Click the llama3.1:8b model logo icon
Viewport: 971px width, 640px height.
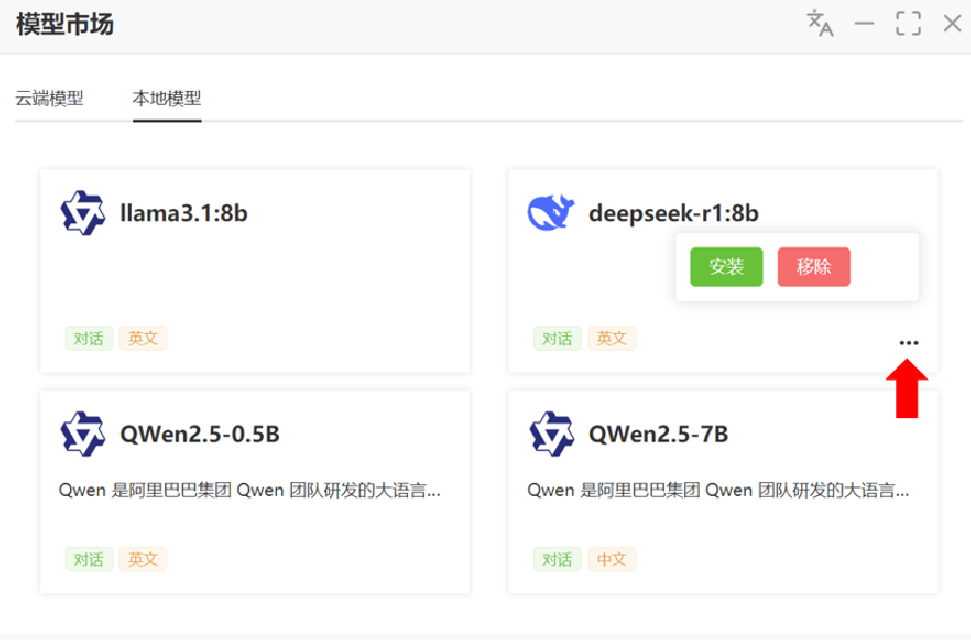click(82, 213)
